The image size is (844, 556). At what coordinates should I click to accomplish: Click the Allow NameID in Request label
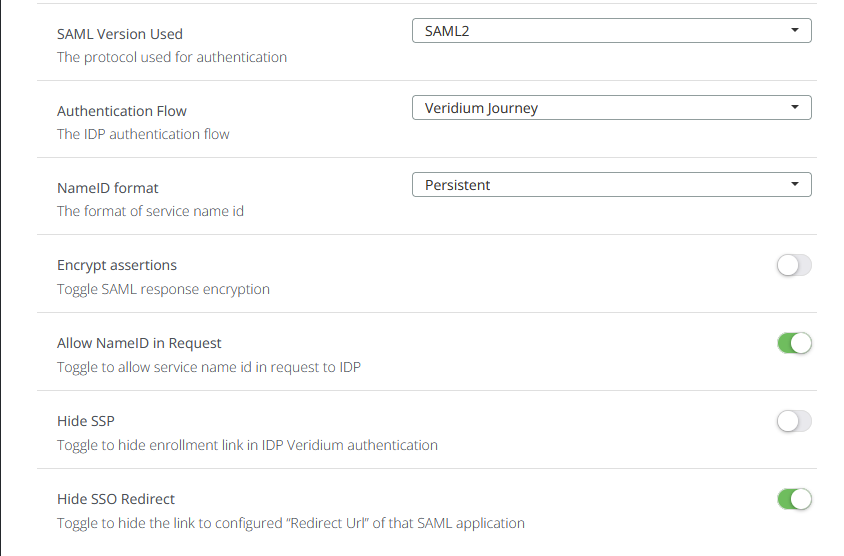tap(139, 343)
